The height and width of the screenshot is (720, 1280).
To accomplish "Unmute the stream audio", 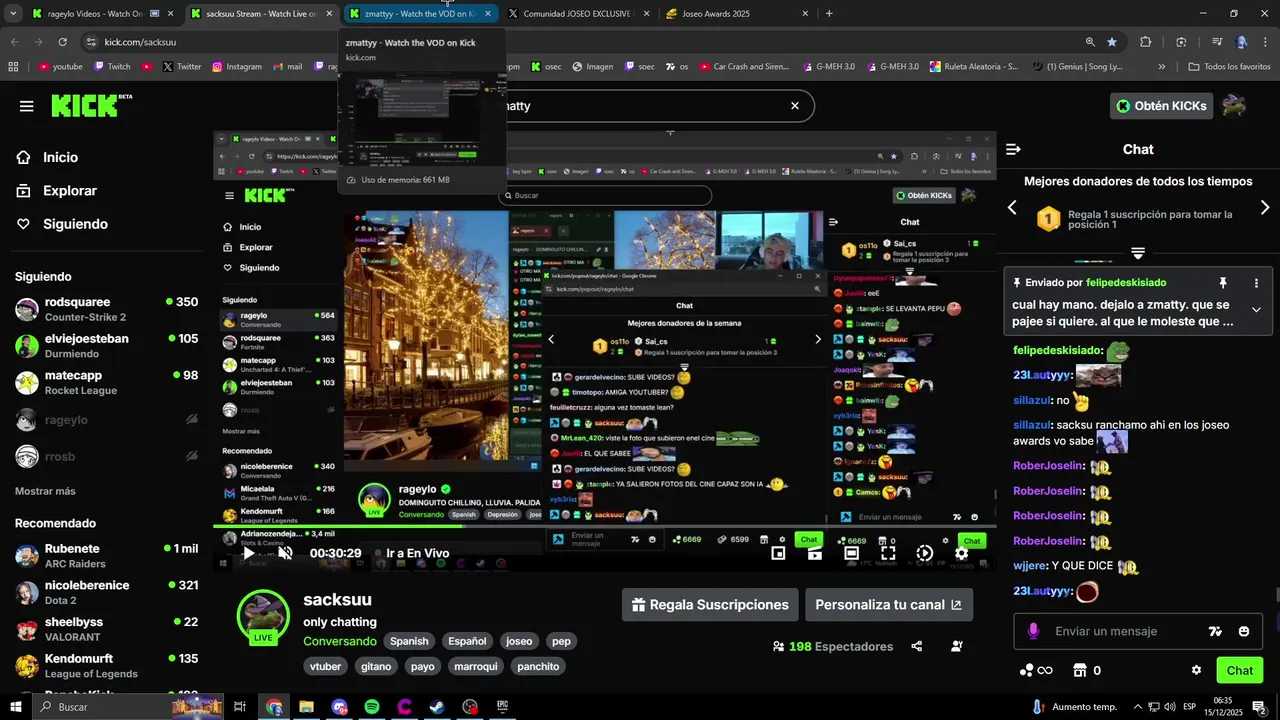I will [x=285, y=553].
